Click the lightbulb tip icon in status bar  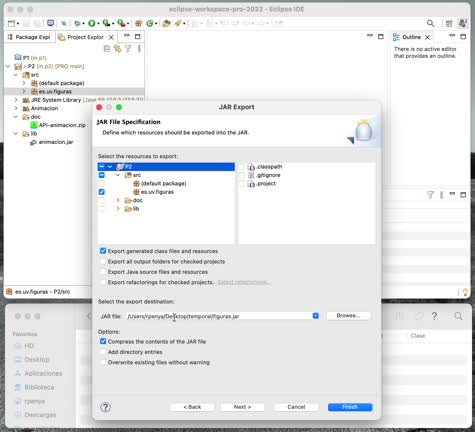[465, 292]
